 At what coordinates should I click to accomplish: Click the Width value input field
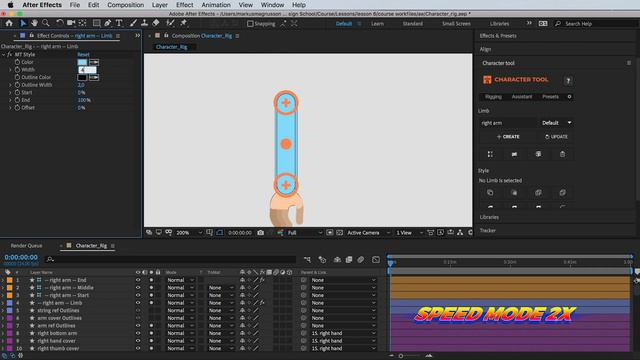87,70
